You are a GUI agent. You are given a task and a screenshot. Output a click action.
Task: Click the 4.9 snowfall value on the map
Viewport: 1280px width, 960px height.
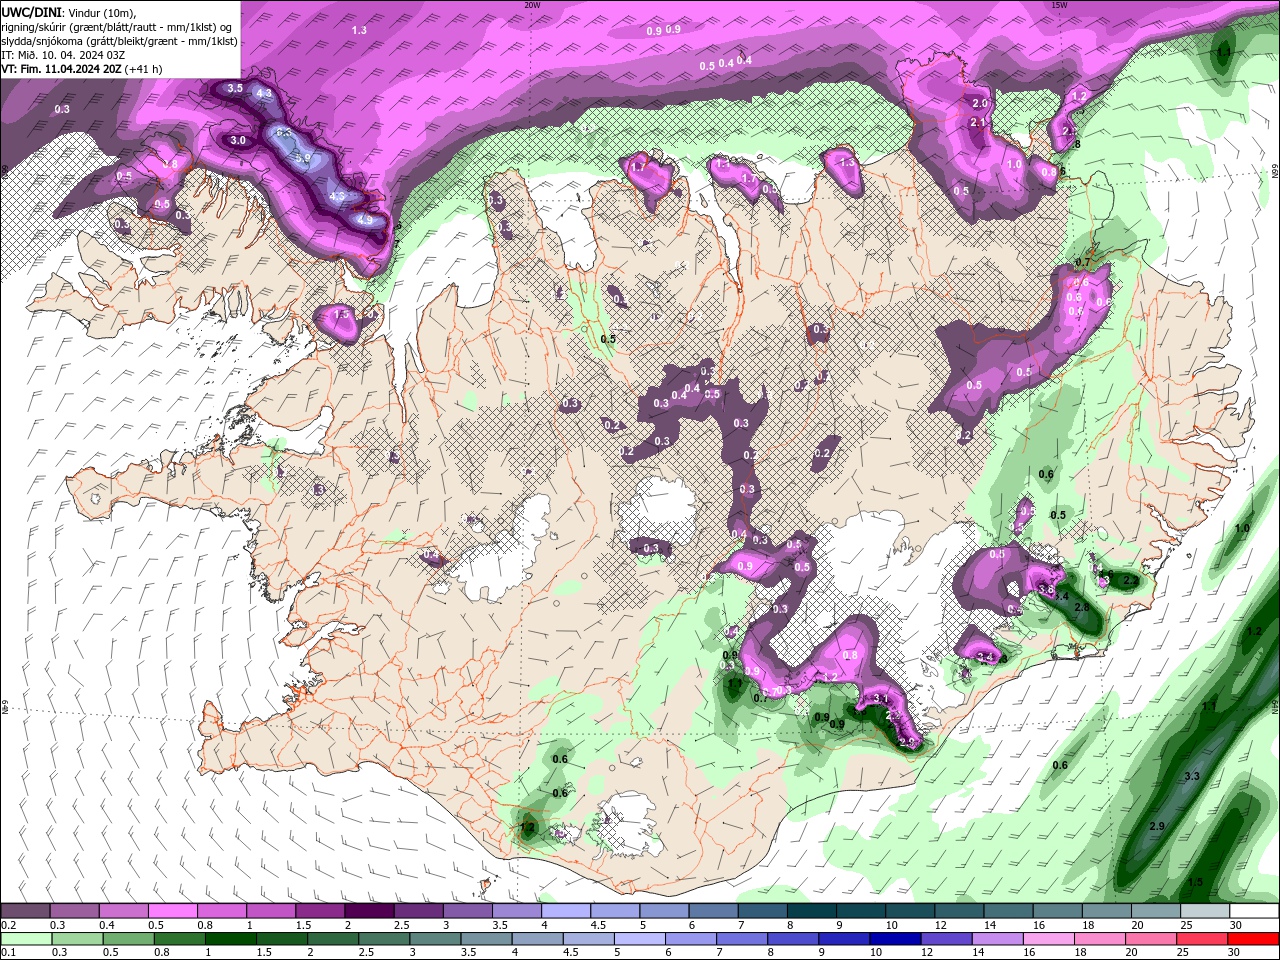[x=365, y=220]
